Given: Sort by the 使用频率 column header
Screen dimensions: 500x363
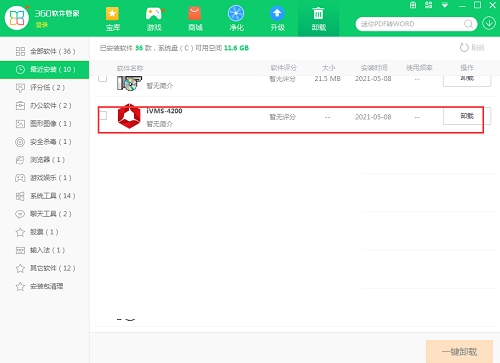Looking at the screenshot, I should (x=419, y=68).
